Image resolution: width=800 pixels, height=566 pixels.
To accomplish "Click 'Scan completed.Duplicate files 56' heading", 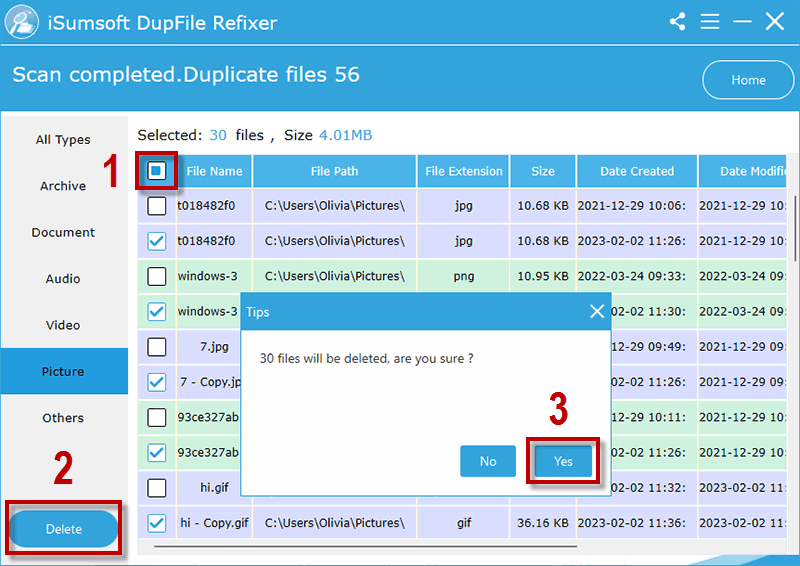I will click(x=186, y=75).
